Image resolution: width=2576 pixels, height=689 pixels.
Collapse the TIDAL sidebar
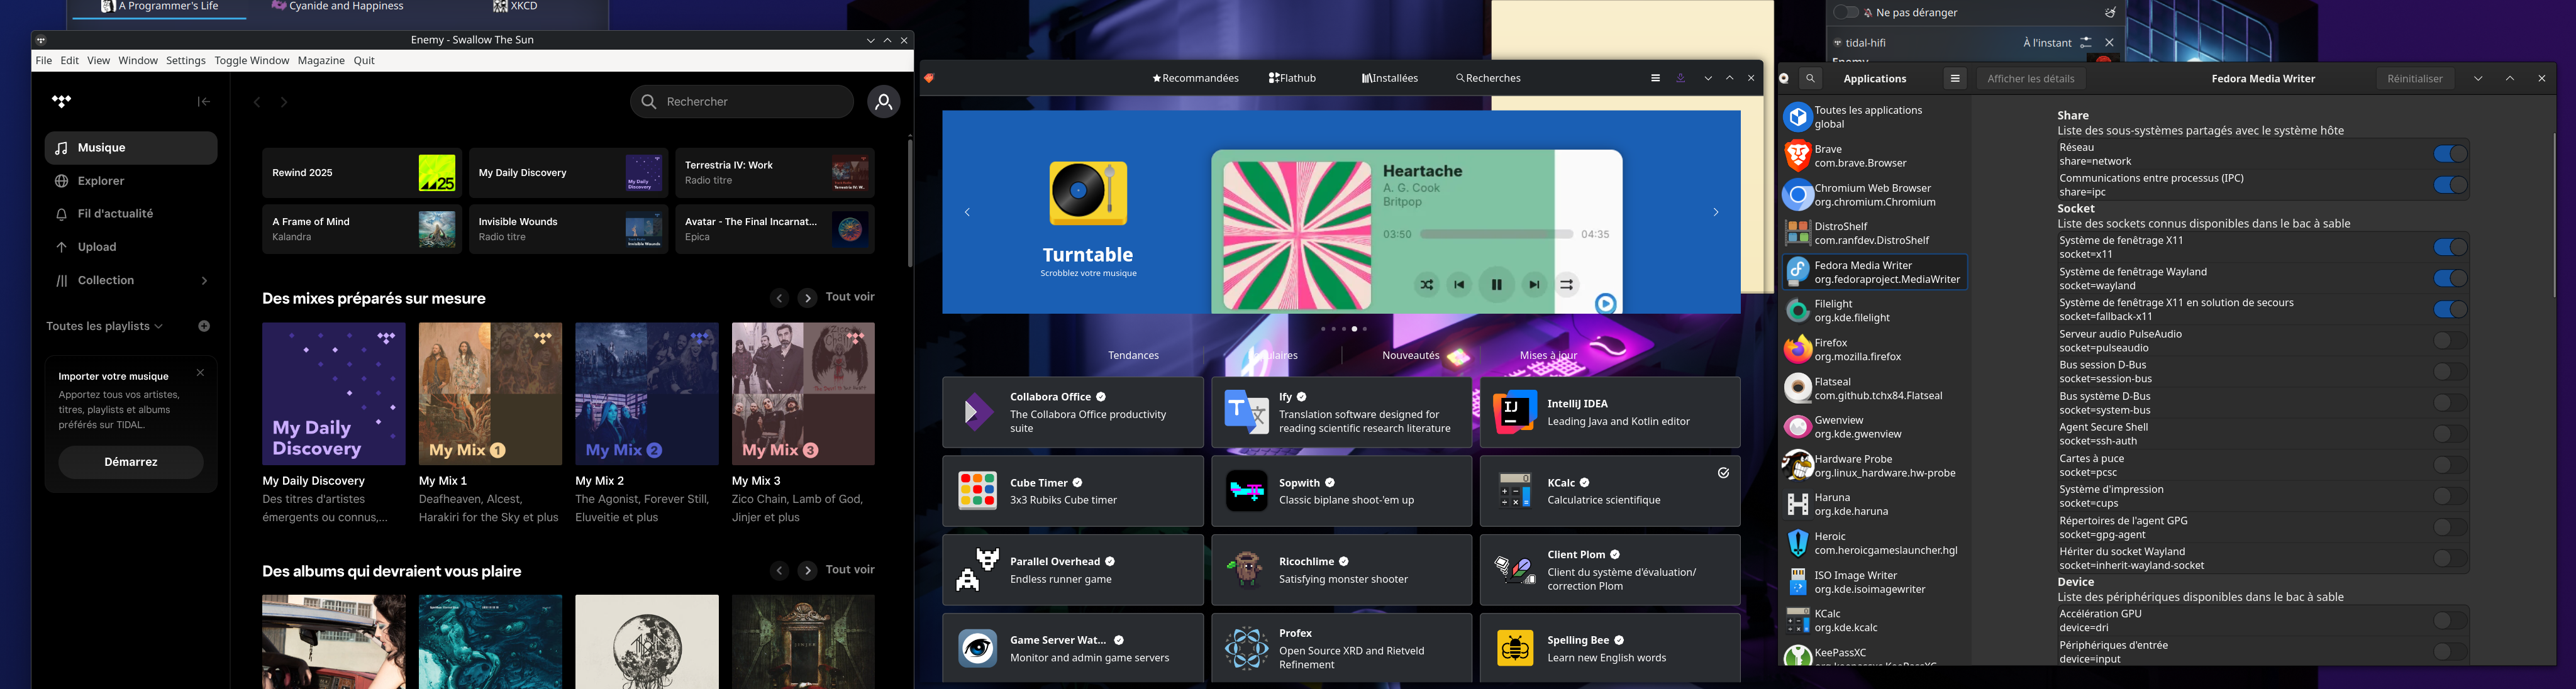203,101
